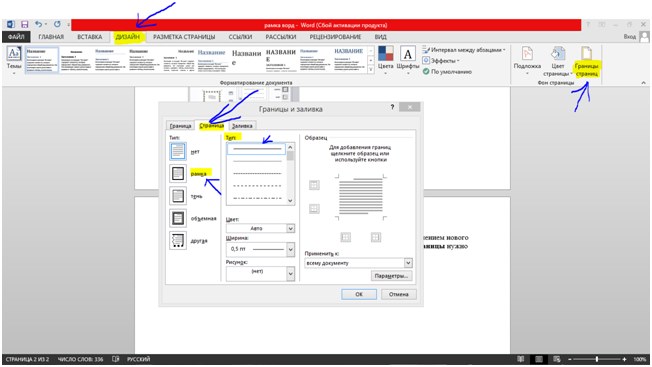Image resolution: width=652 pixels, height=367 pixels.
Task: Confirm the dialog with OK
Action: click(359, 294)
